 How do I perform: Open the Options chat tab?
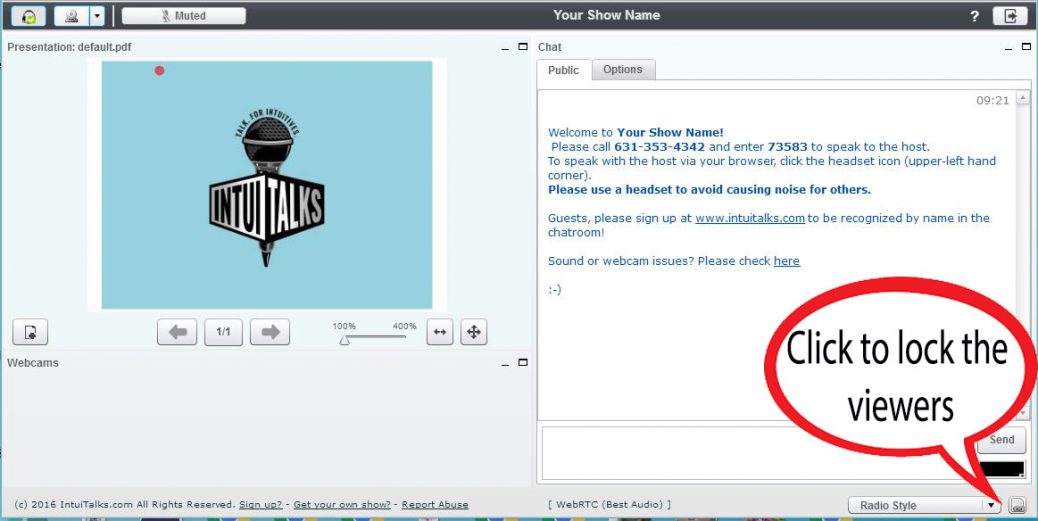coord(623,70)
